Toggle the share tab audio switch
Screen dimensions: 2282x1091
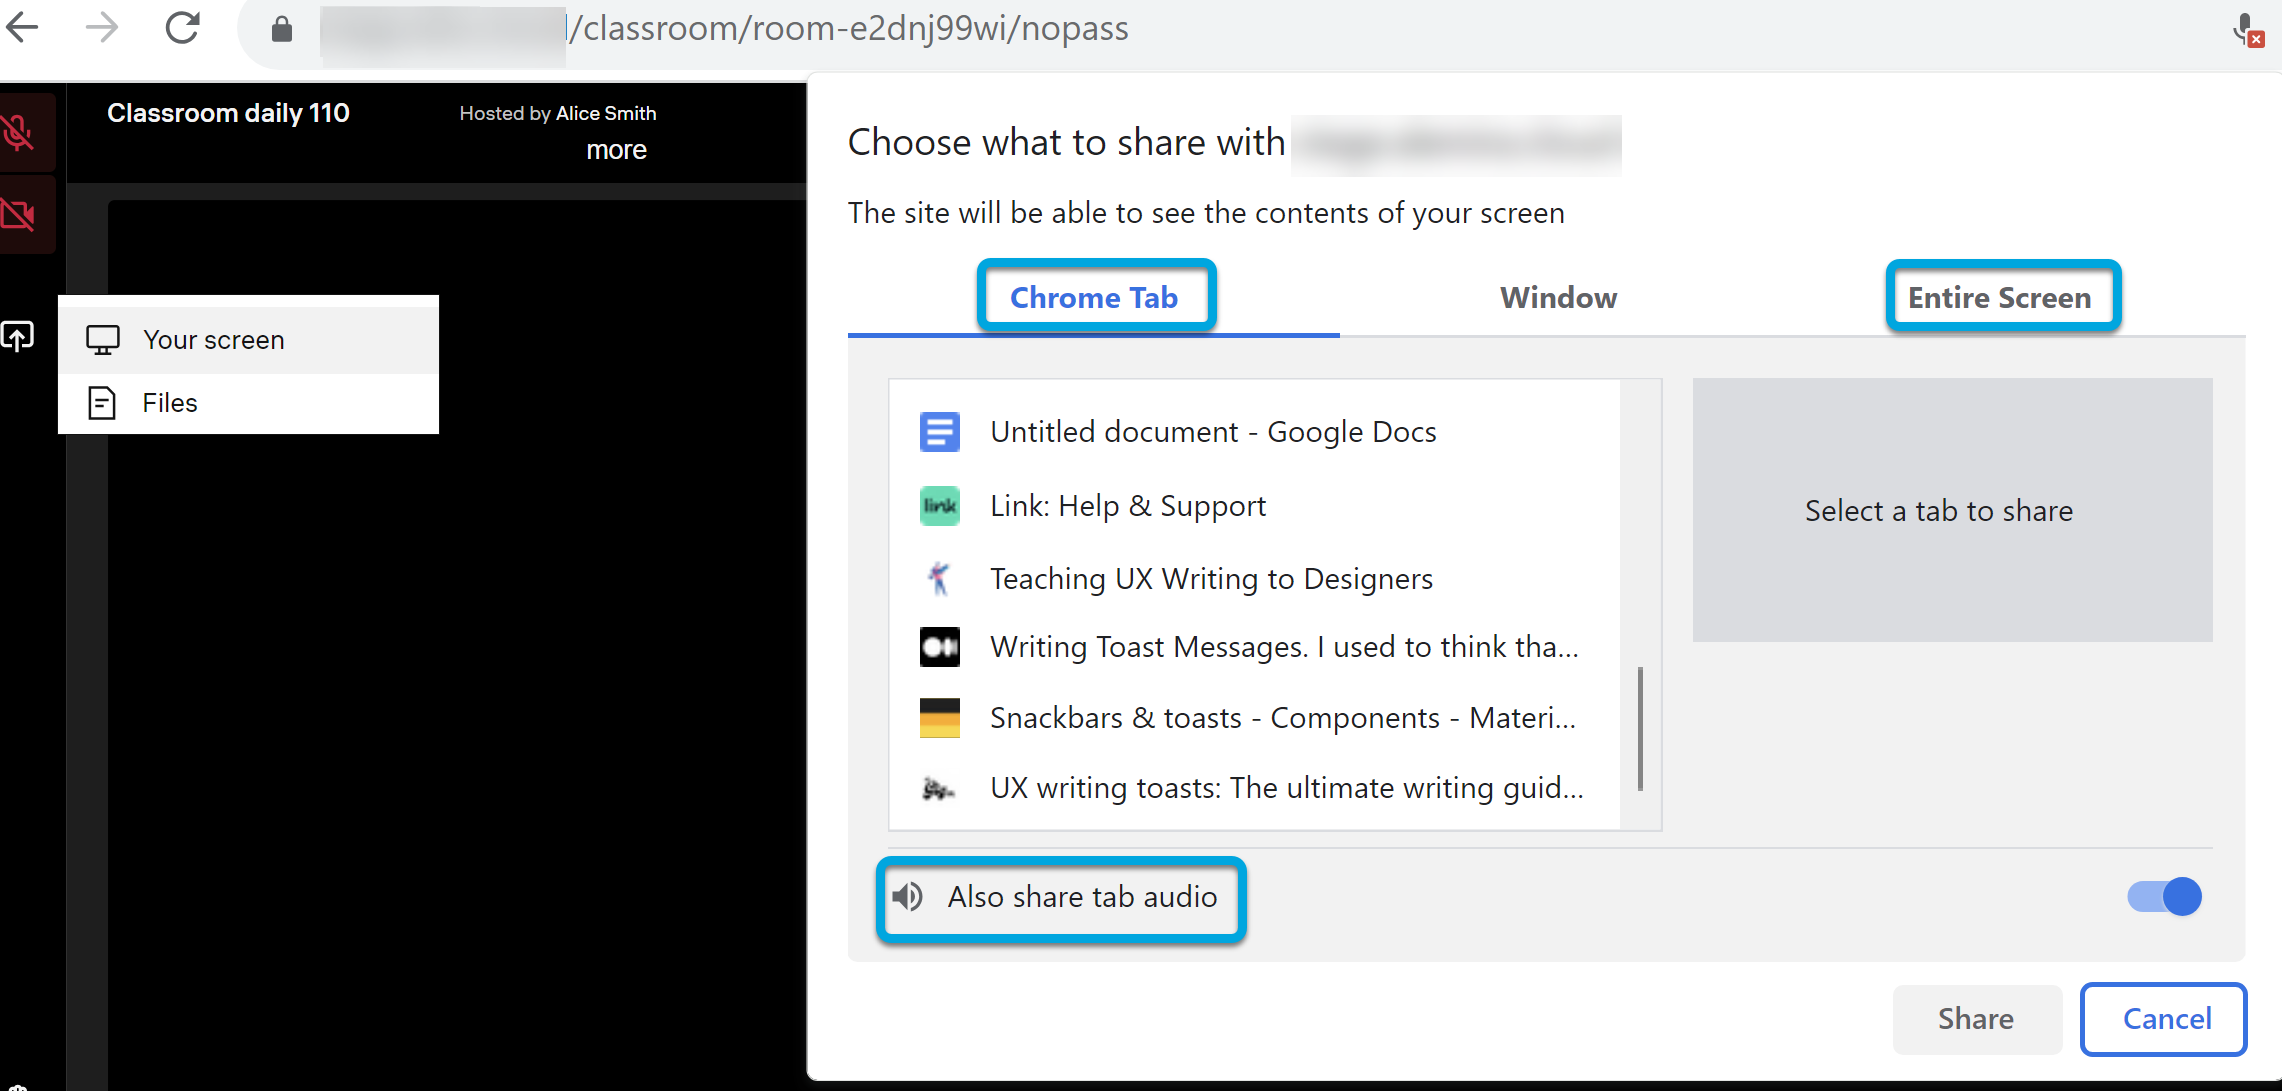[x=2164, y=896]
